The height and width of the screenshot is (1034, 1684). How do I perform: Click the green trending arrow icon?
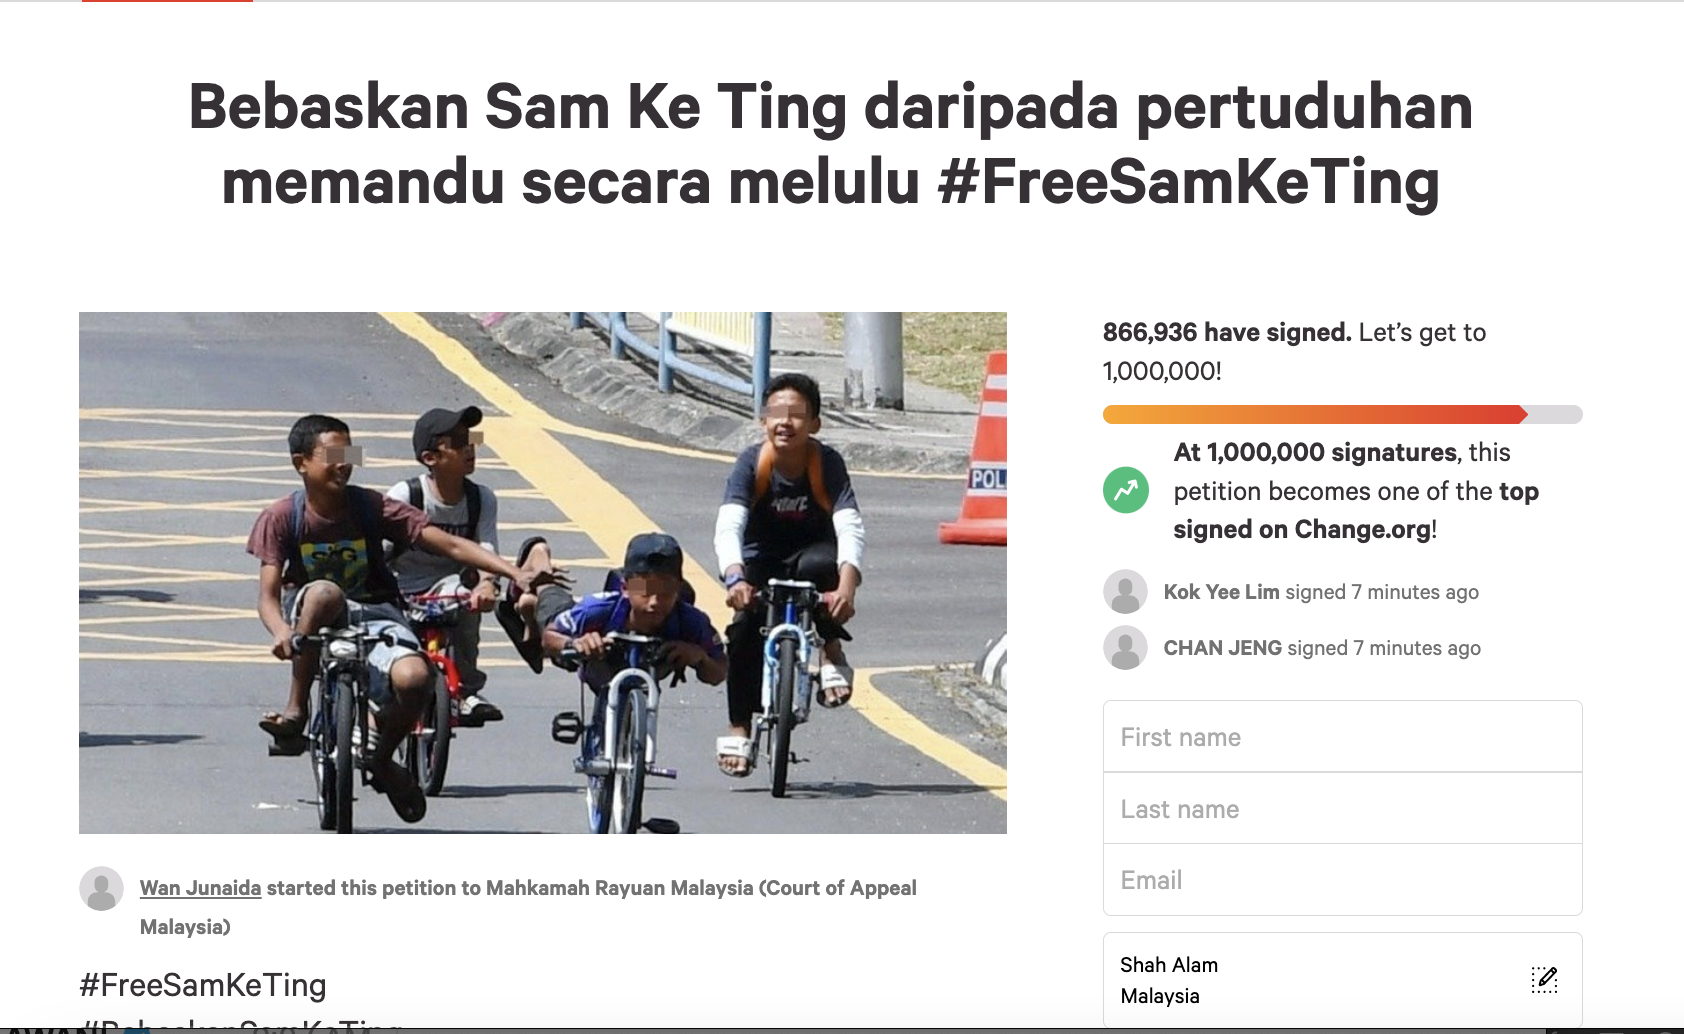(1126, 490)
